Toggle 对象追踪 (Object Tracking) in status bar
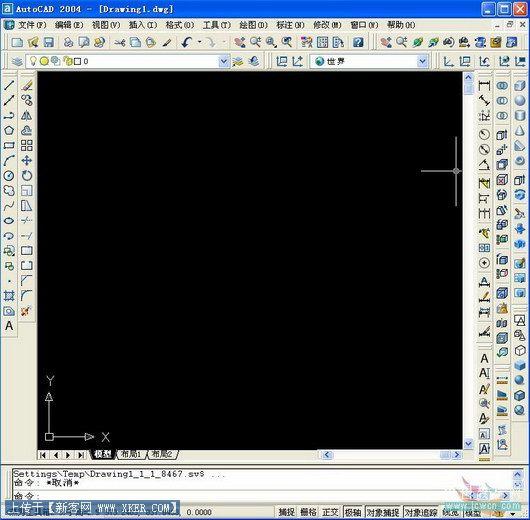This screenshot has height=520, width=530. click(x=421, y=512)
